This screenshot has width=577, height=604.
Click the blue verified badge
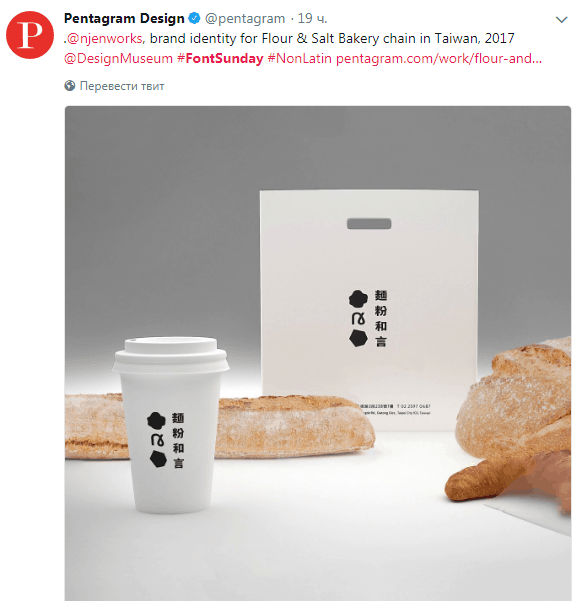click(194, 18)
